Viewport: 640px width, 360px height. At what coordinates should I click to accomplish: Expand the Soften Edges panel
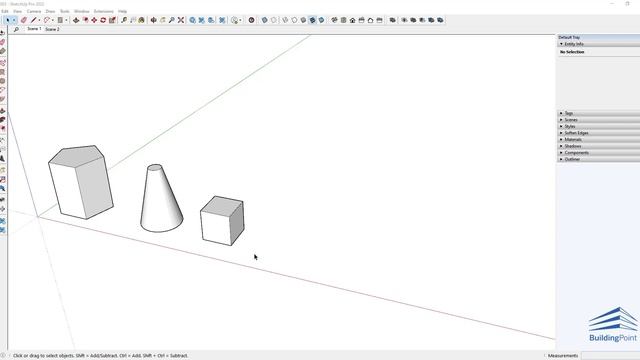[x=561, y=133]
